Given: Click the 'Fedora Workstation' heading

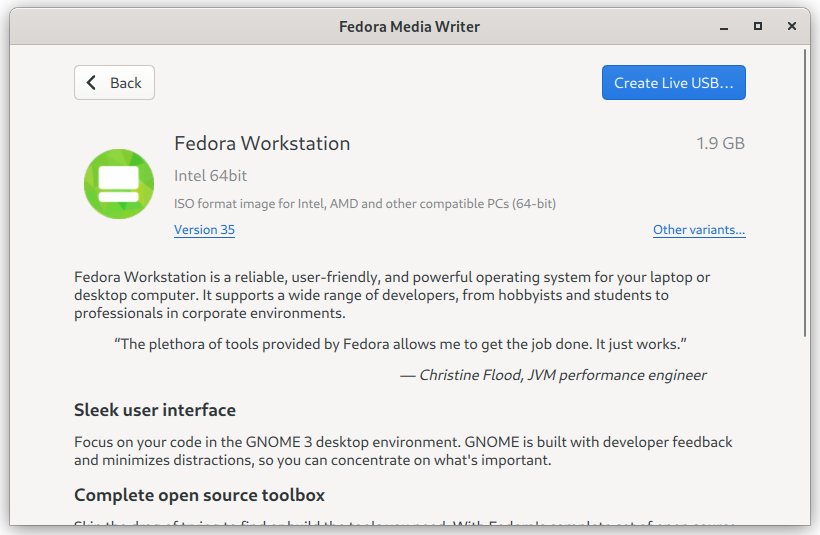Looking at the screenshot, I should (262, 143).
